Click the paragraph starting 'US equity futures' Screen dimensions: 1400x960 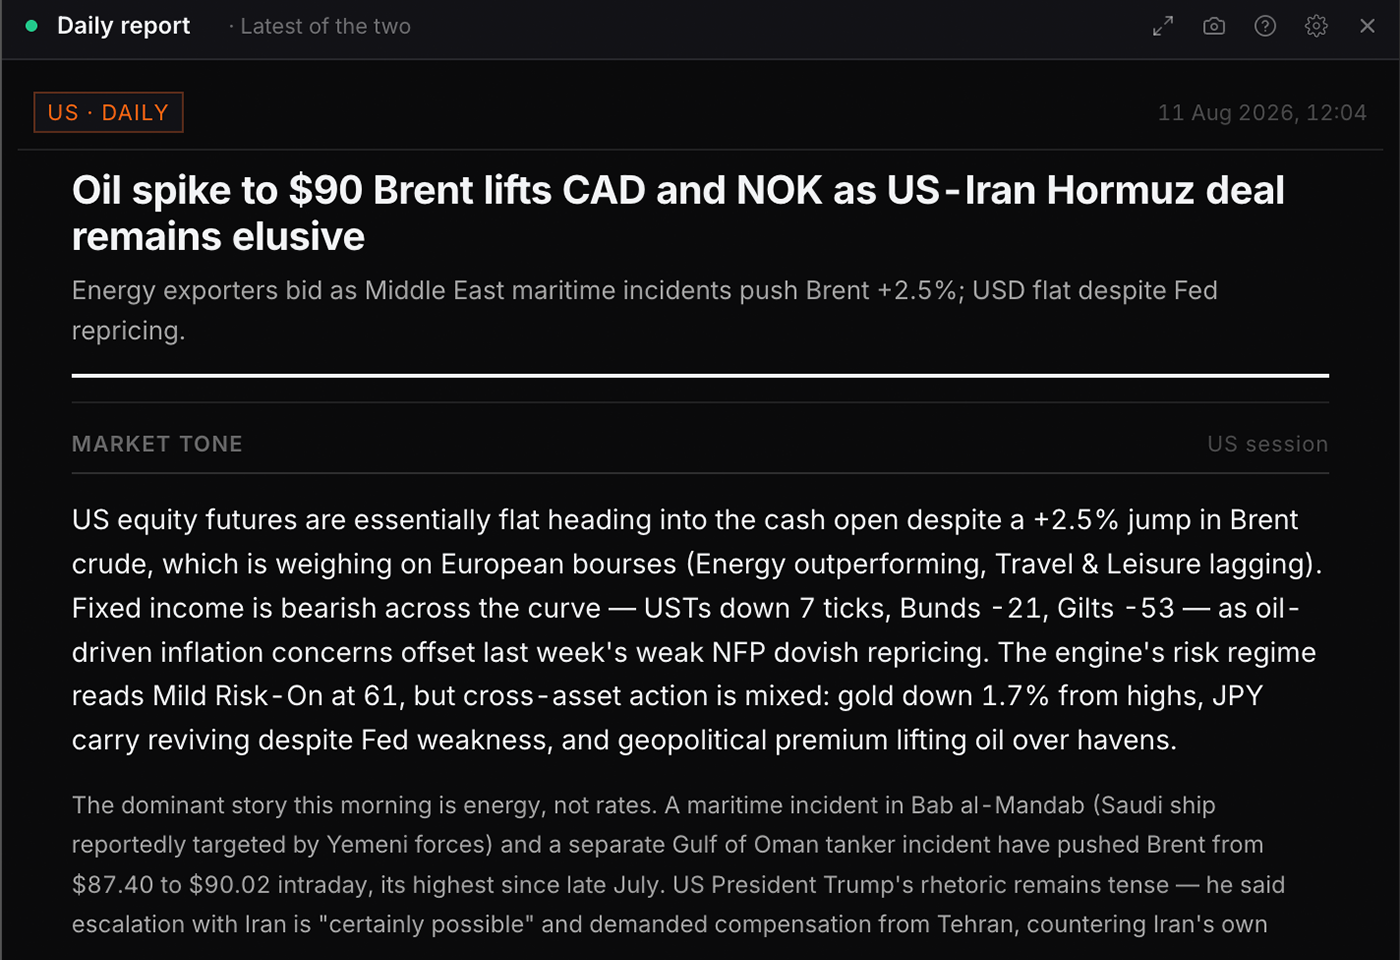pos(698,630)
